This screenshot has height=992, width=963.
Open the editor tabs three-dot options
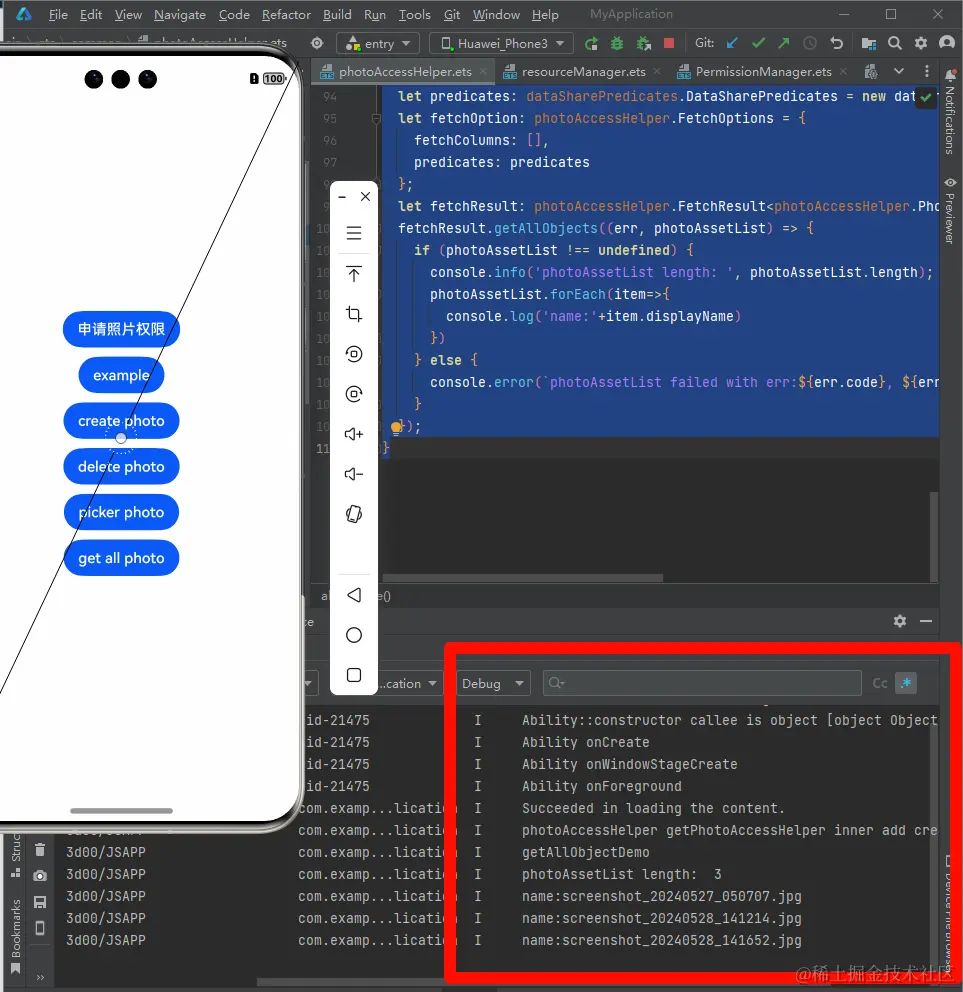pyautogui.click(x=927, y=71)
